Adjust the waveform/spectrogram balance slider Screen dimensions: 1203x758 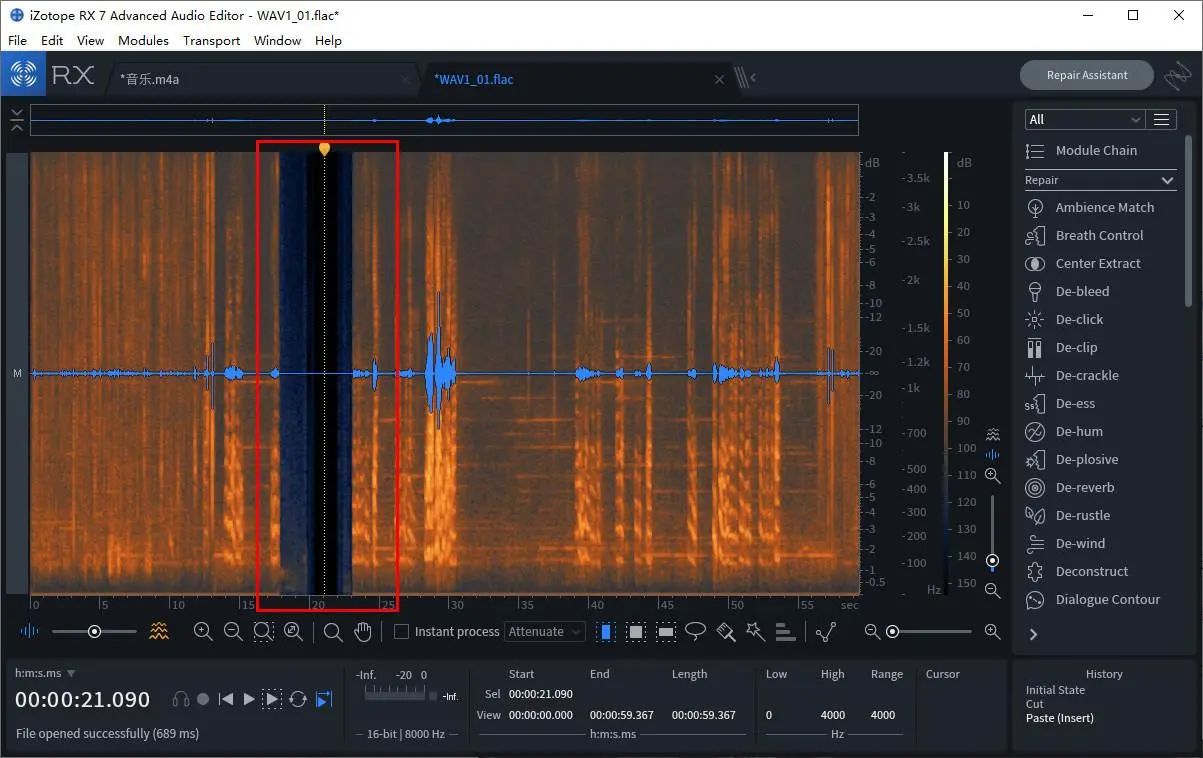(94, 631)
